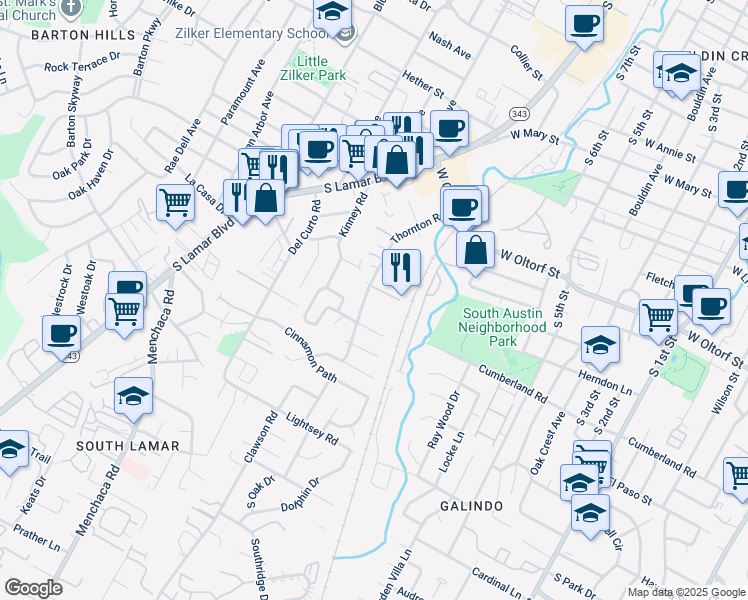Click the Herndon Ln street label

click(x=605, y=383)
